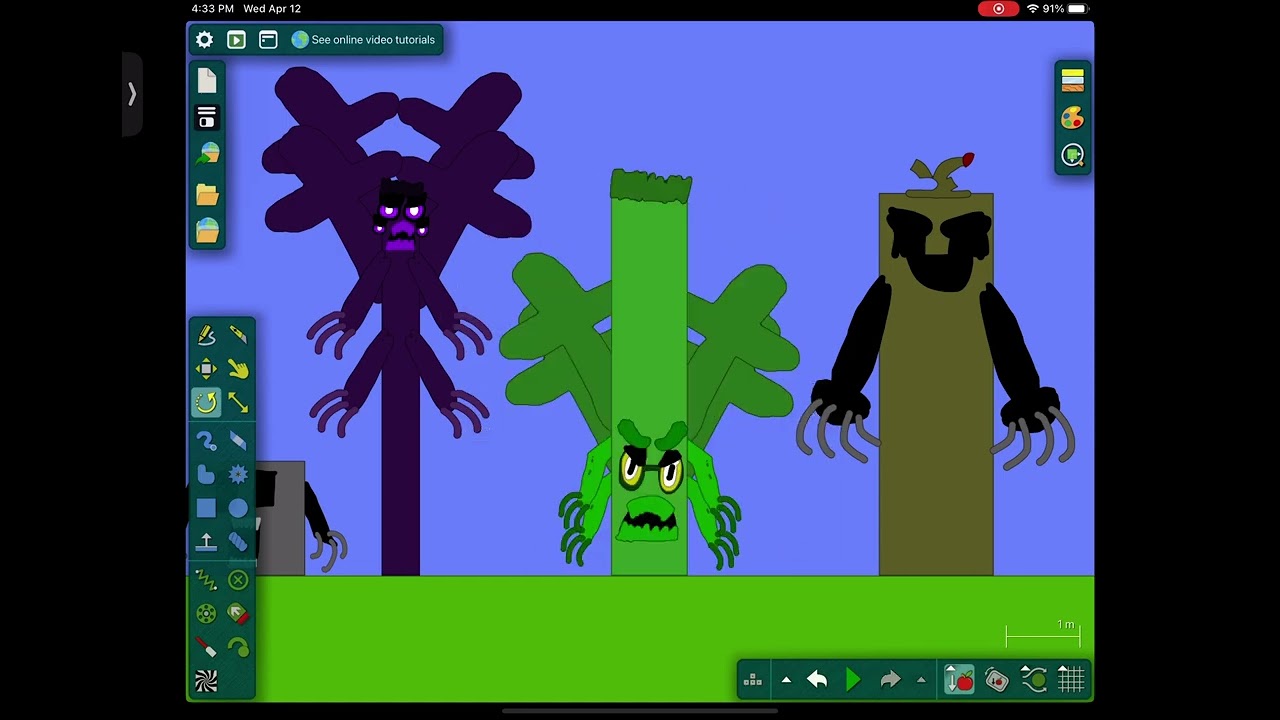Select the Laser pen tool
This screenshot has height=720, width=1280.
tap(206, 647)
